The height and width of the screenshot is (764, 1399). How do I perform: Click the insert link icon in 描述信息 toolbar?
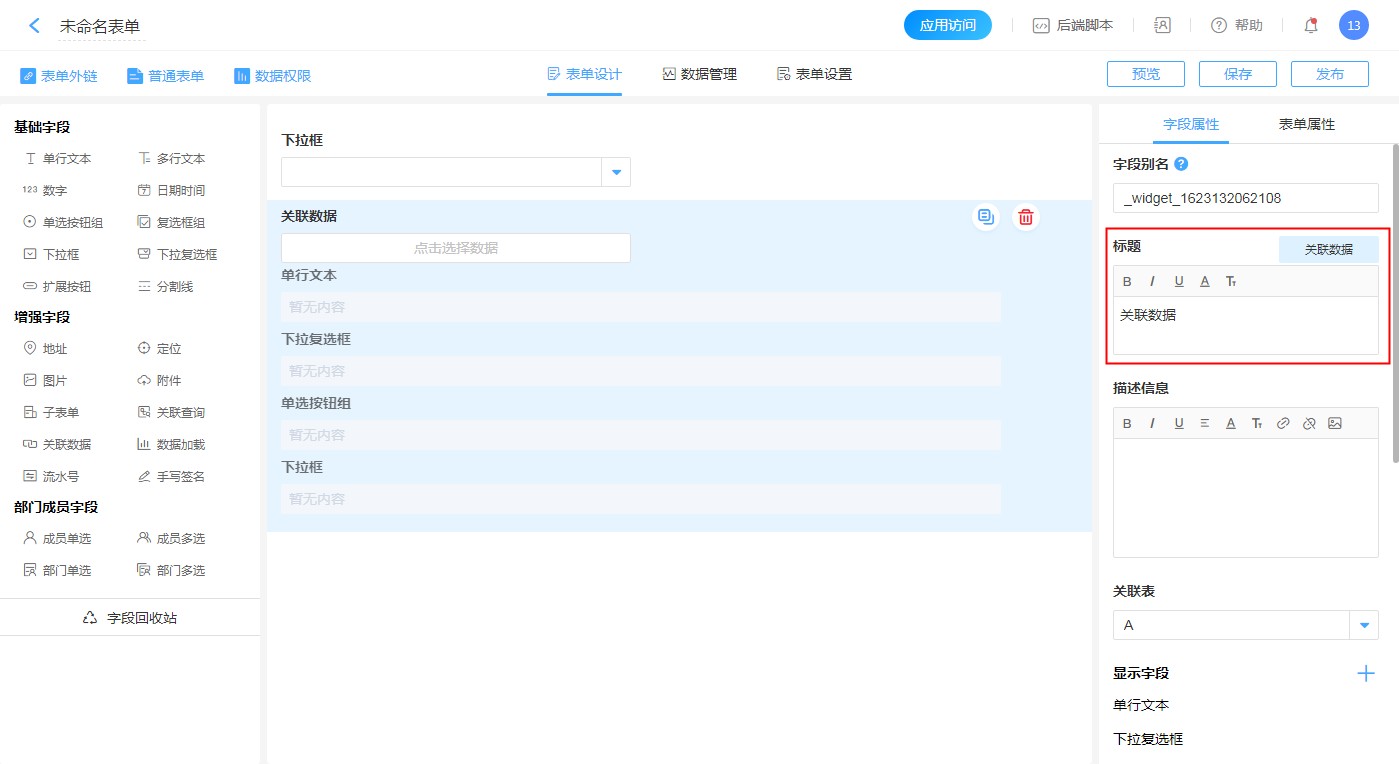pos(1283,423)
